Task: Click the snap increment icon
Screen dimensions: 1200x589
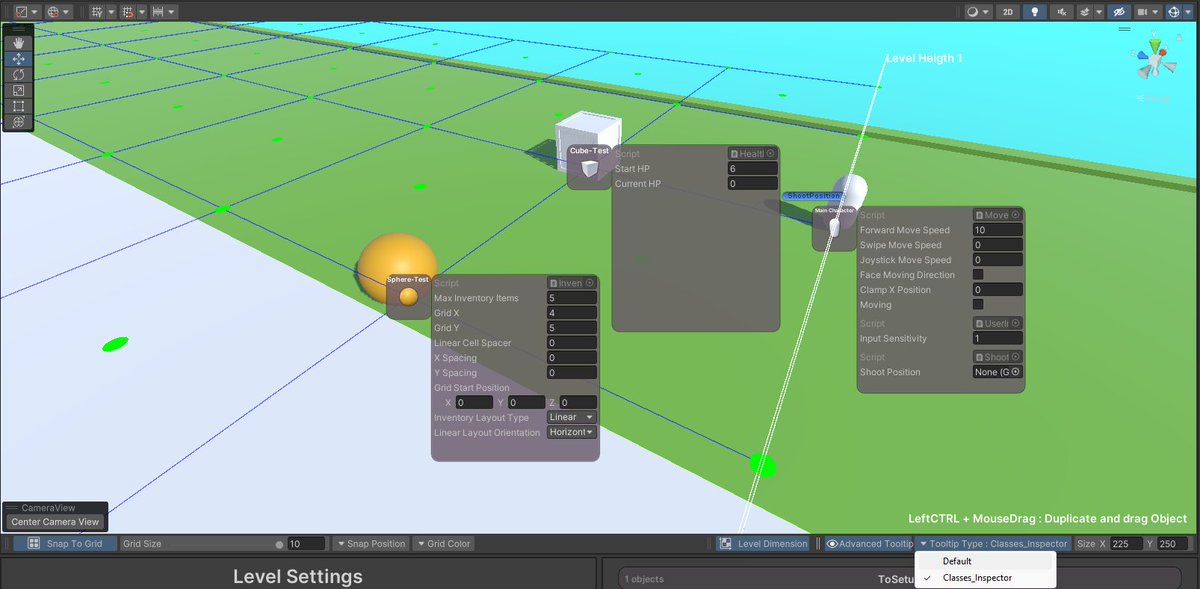Action: click(158, 12)
